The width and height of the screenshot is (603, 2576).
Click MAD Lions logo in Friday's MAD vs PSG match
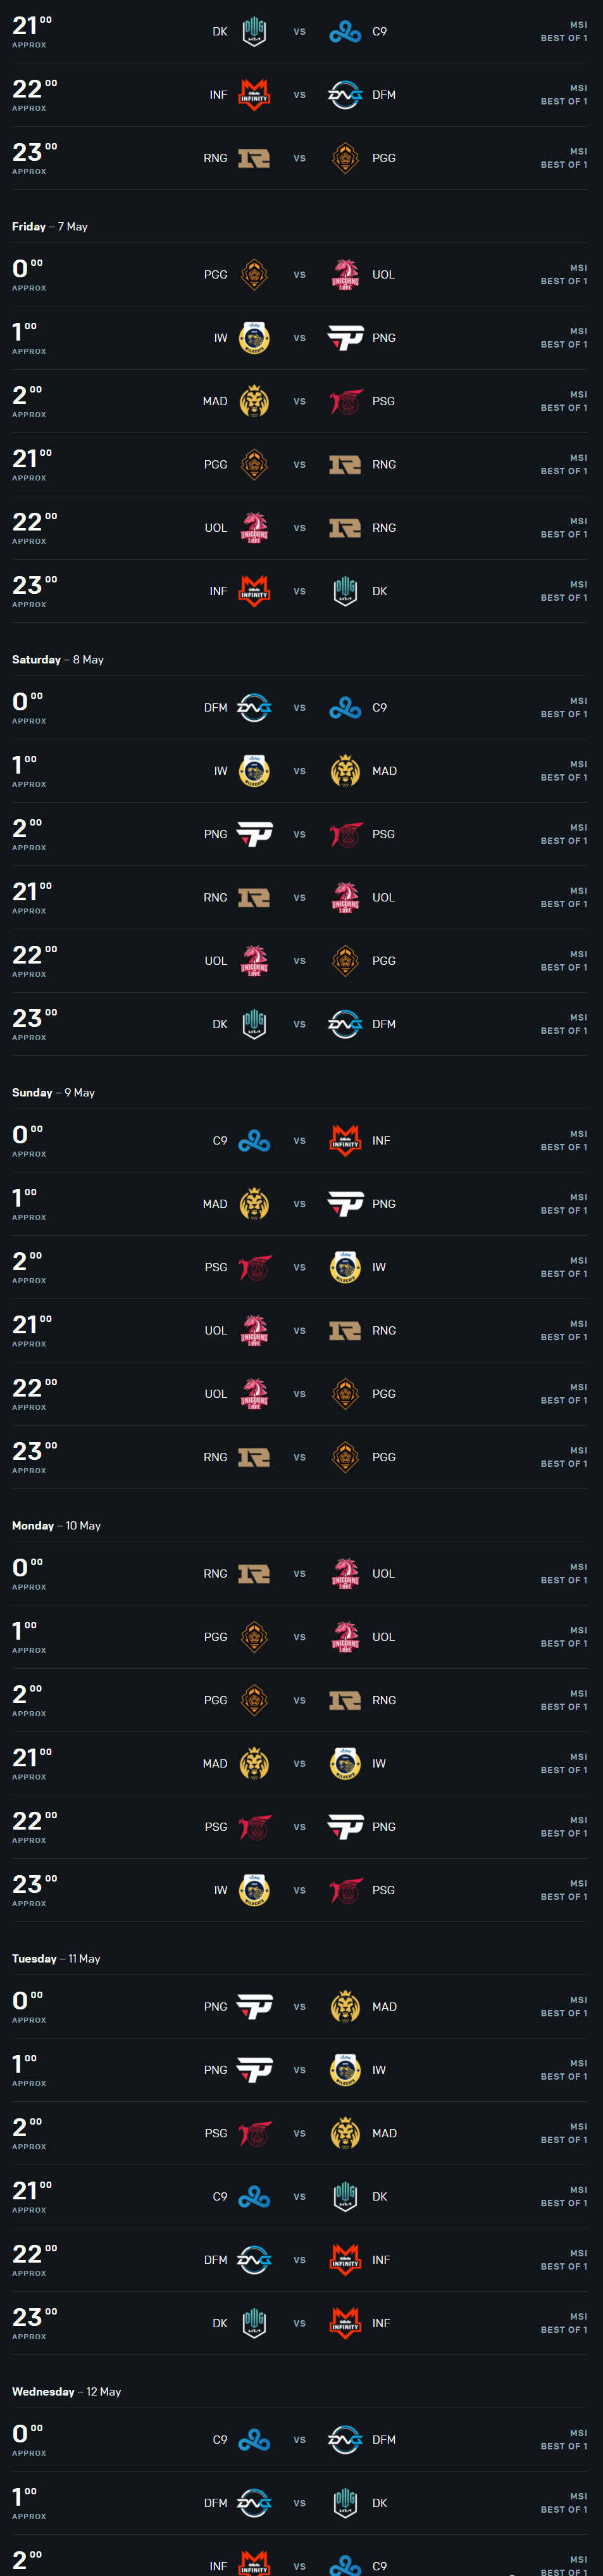254,402
